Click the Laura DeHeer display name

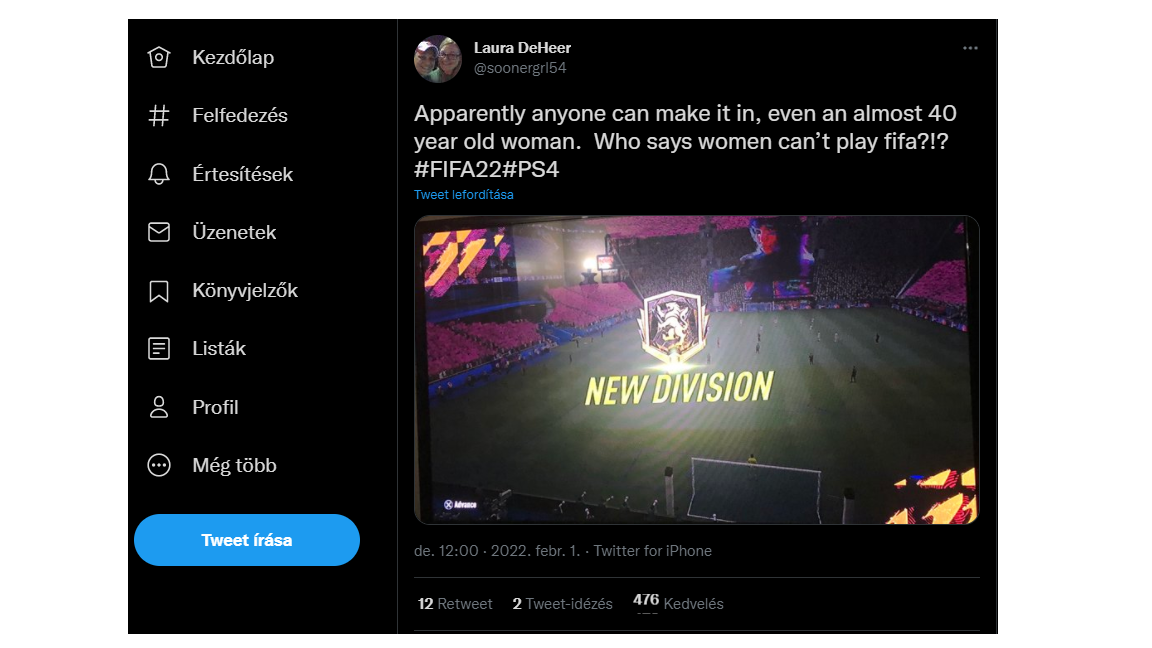[x=522, y=48]
